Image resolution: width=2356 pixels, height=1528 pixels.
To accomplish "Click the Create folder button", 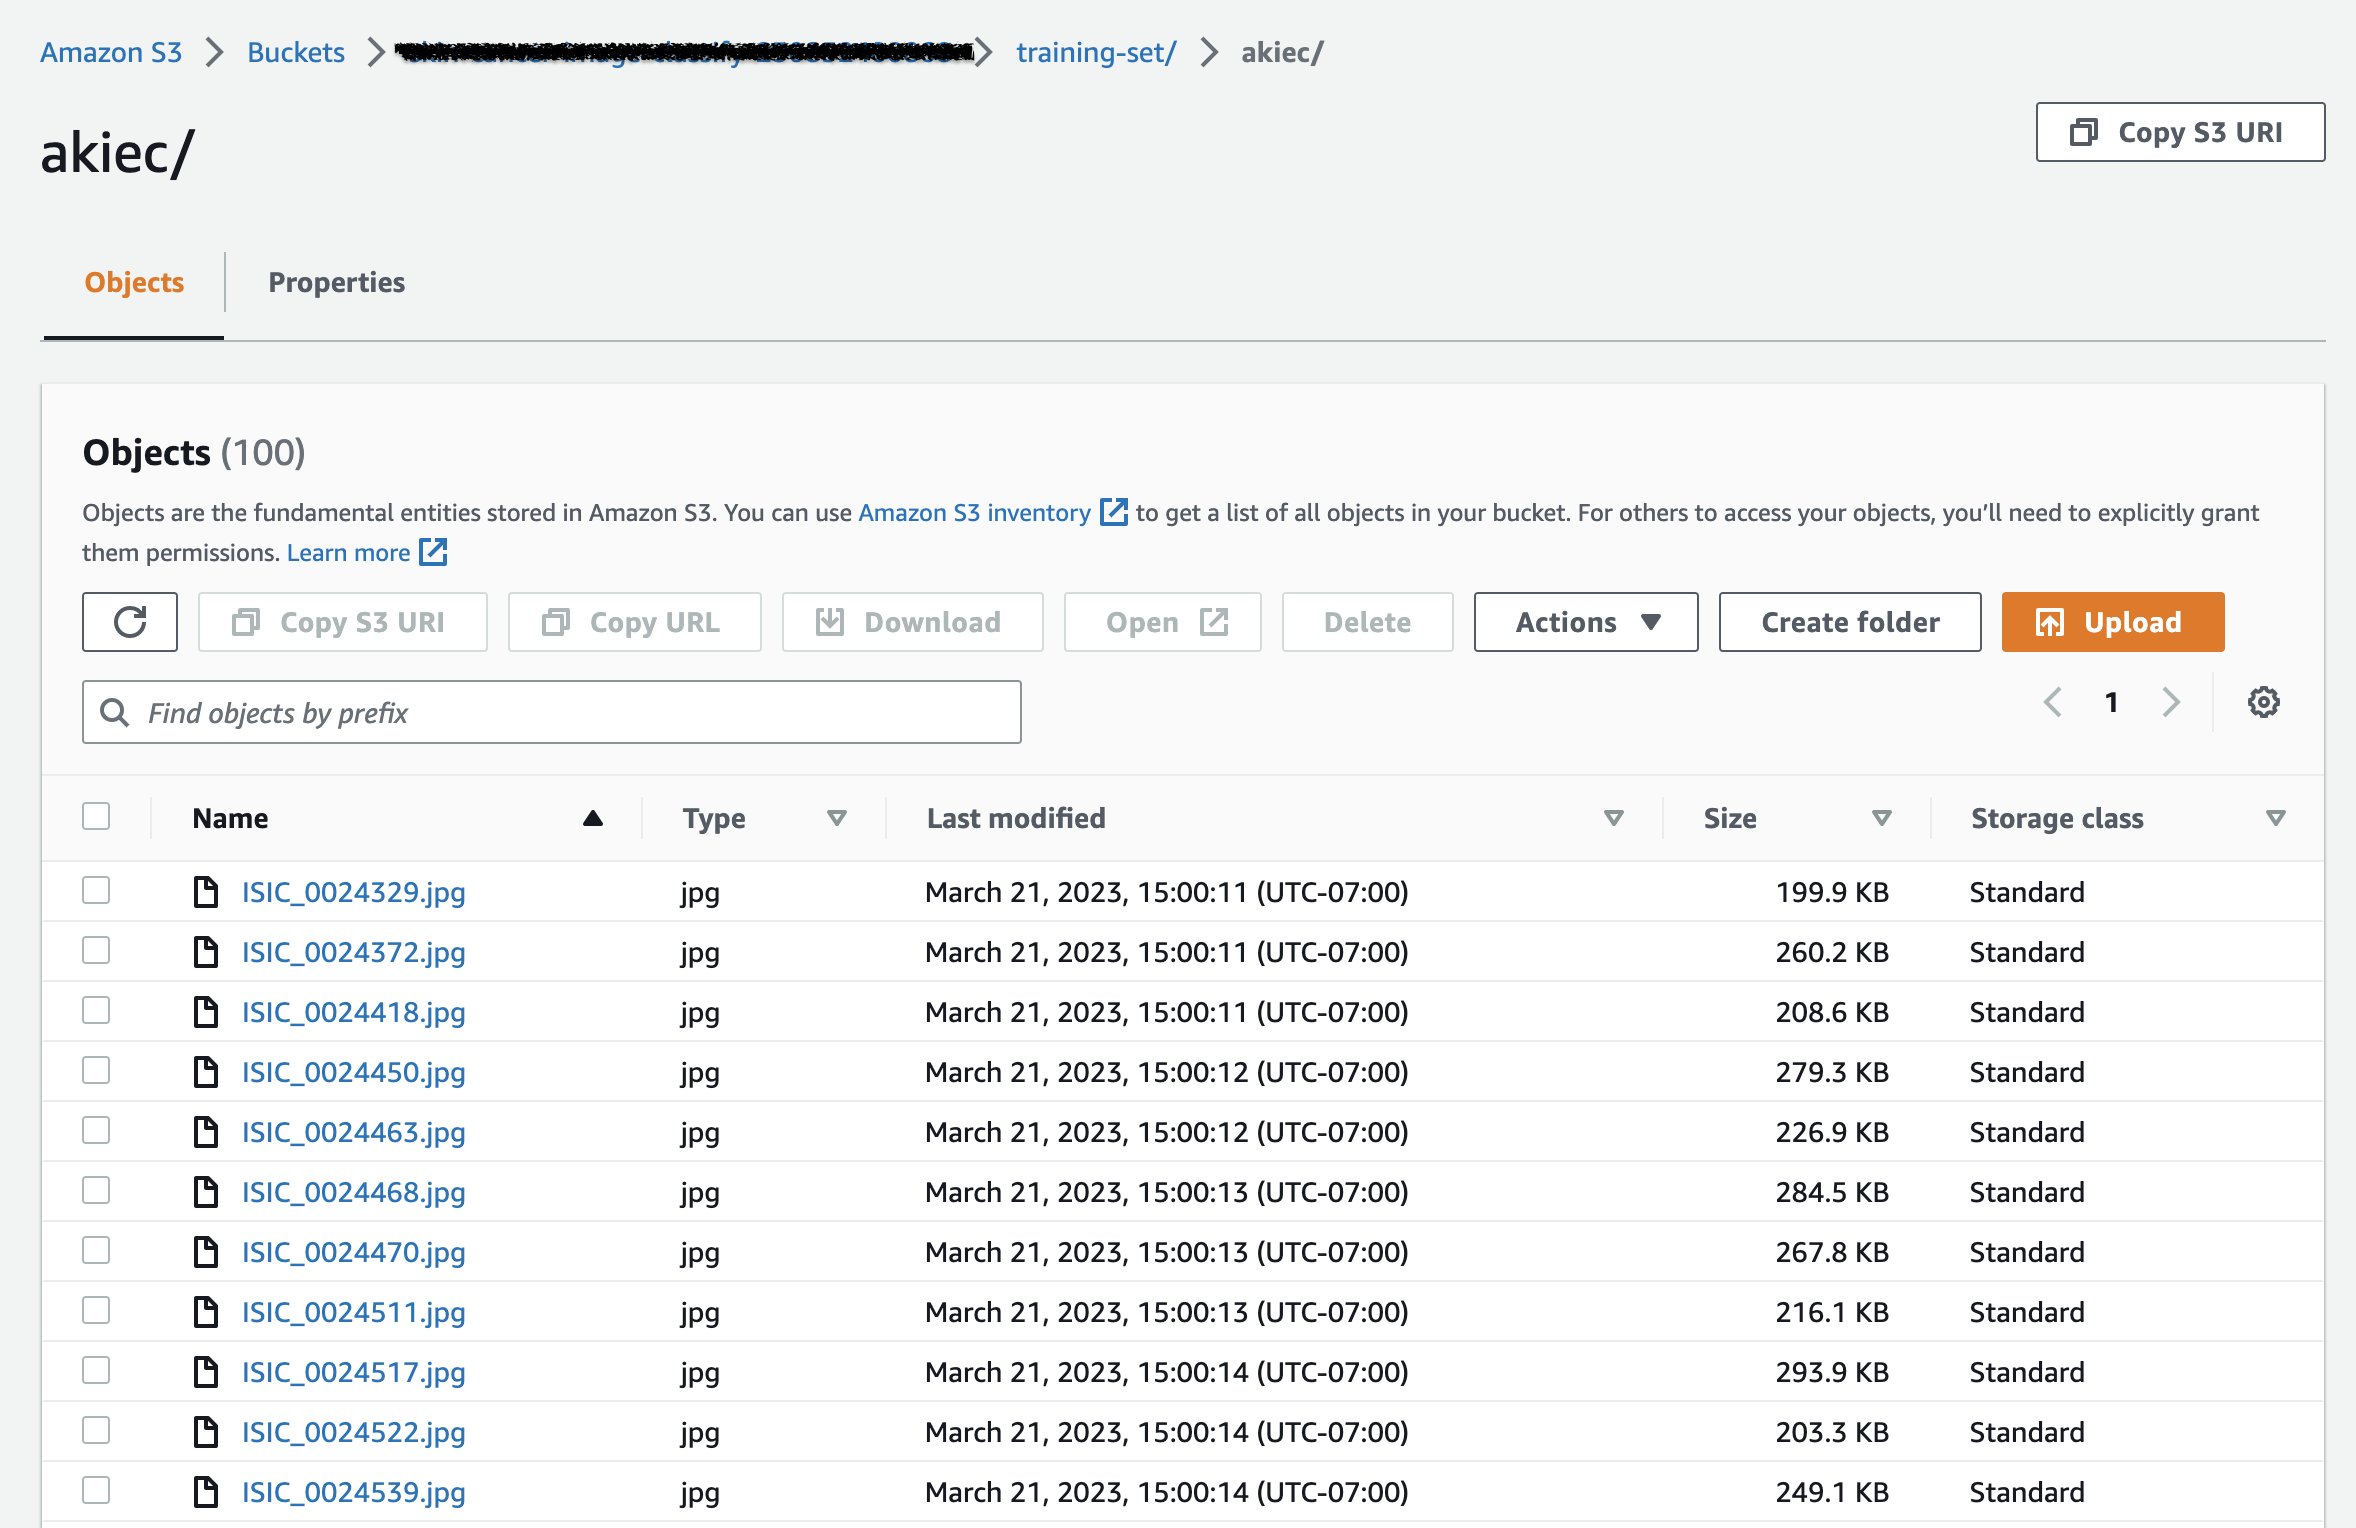I will click(x=1850, y=622).
